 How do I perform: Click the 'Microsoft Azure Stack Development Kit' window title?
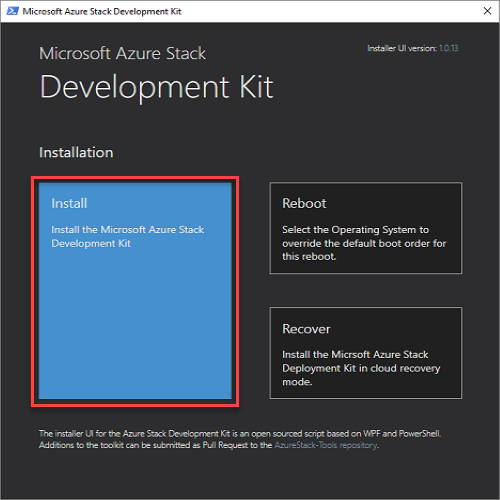pyautogui.click(x=102, y=11)
